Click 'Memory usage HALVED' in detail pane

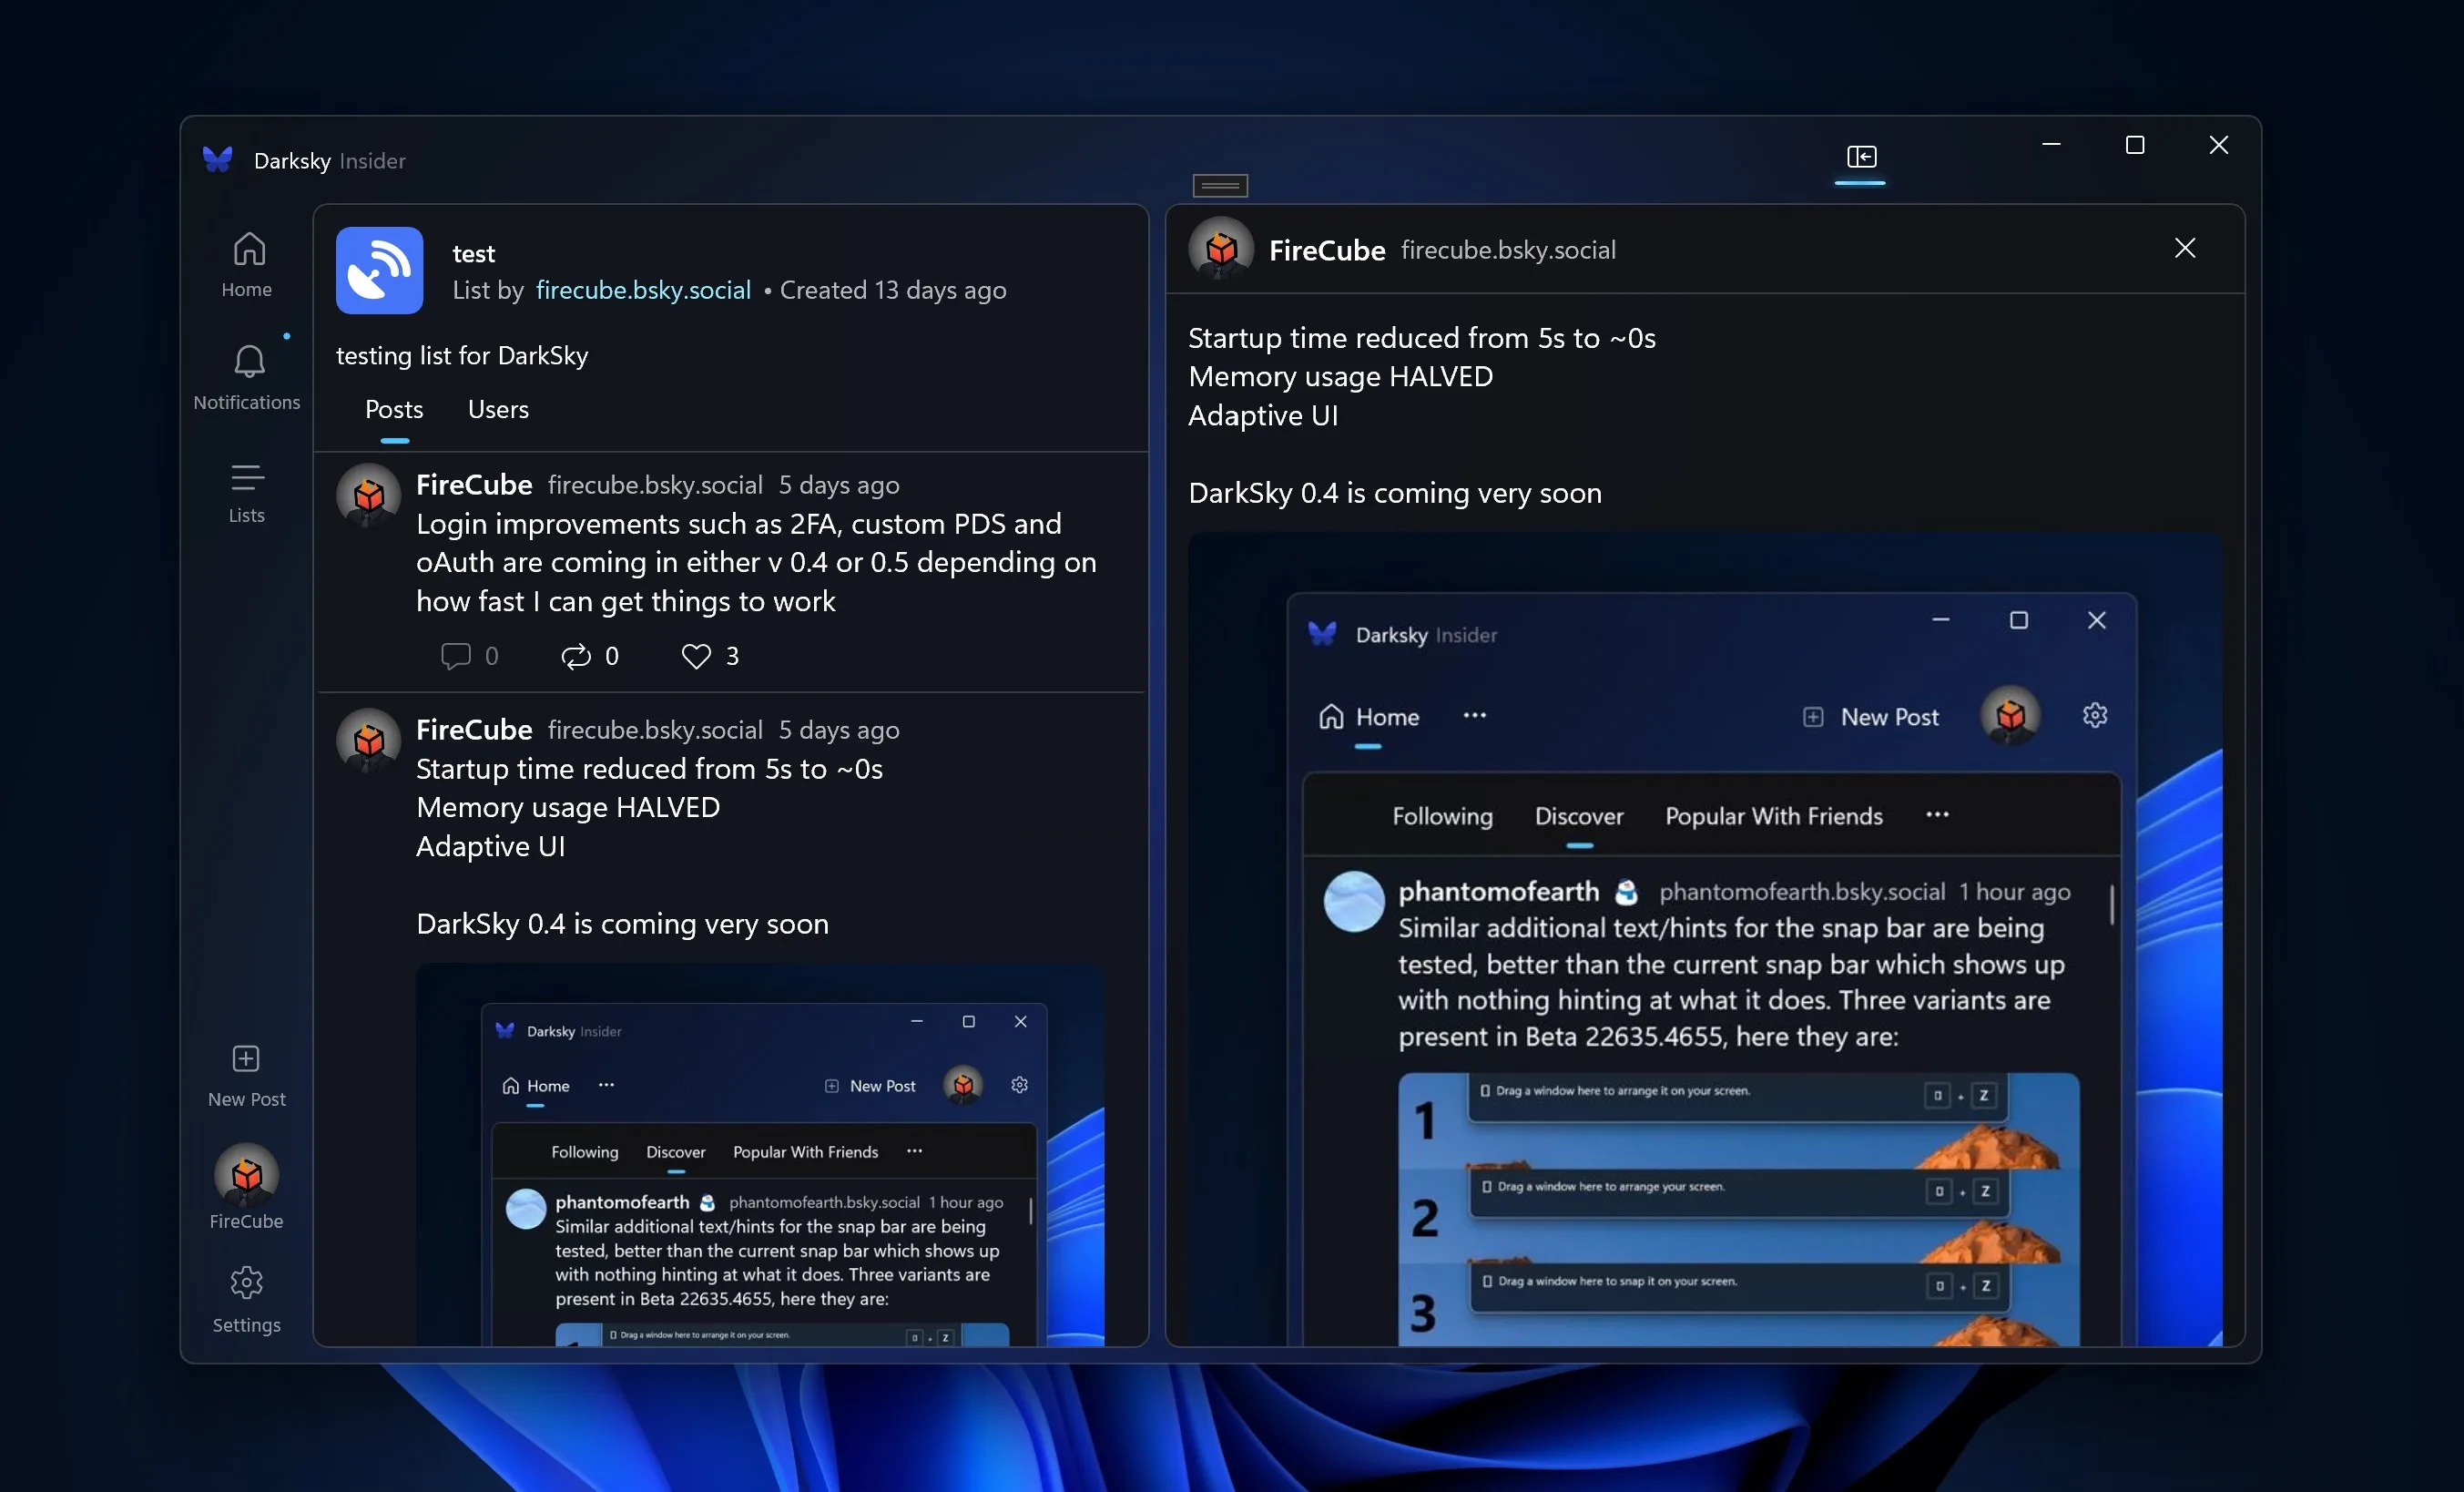[x=1340, y=376]
